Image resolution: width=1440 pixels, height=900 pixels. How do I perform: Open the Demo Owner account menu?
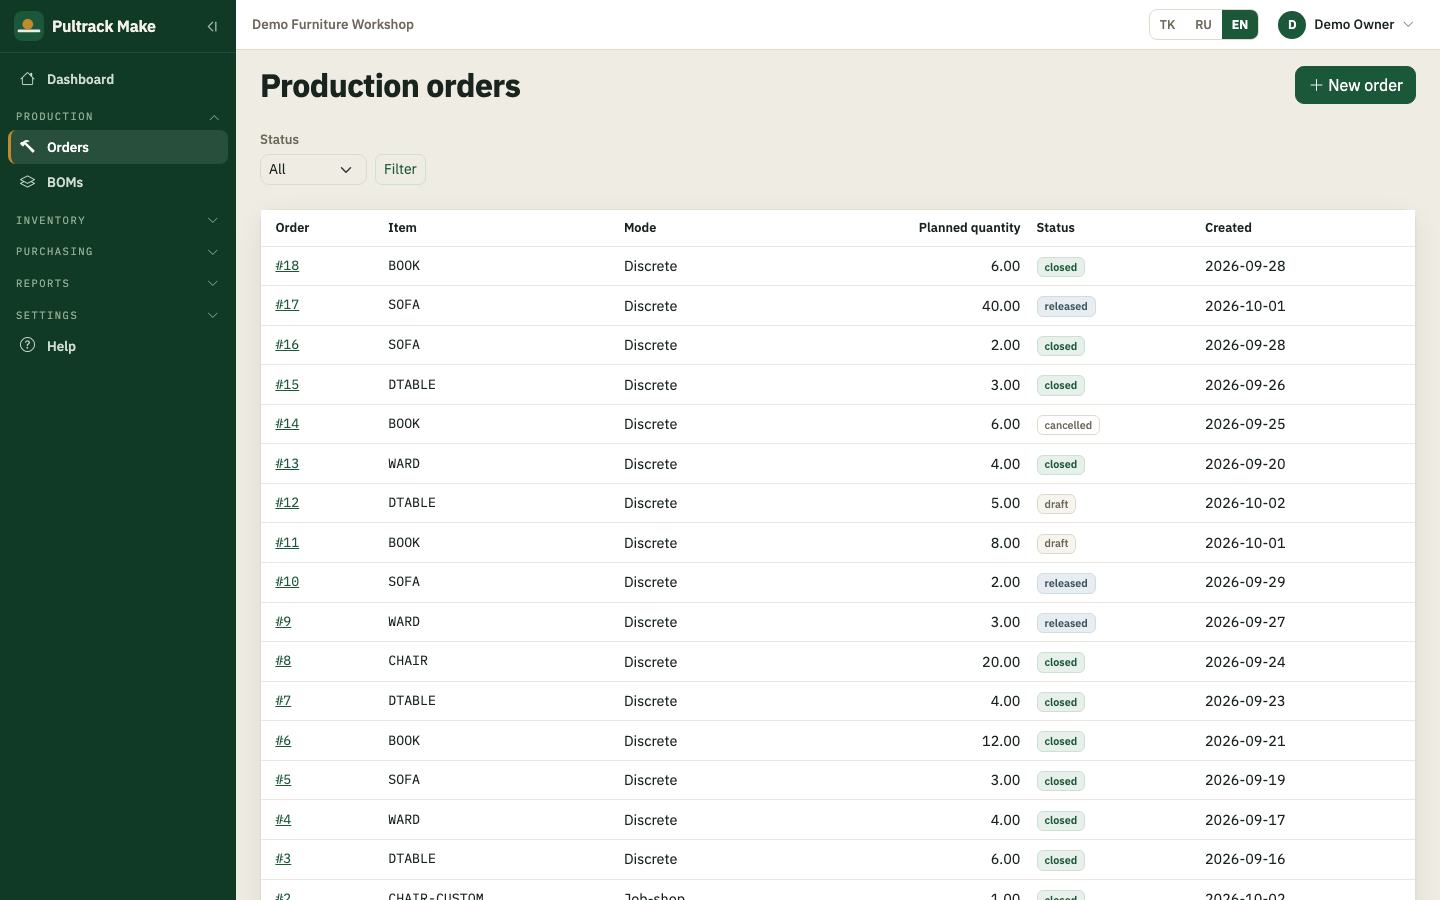coord(1346,25)
